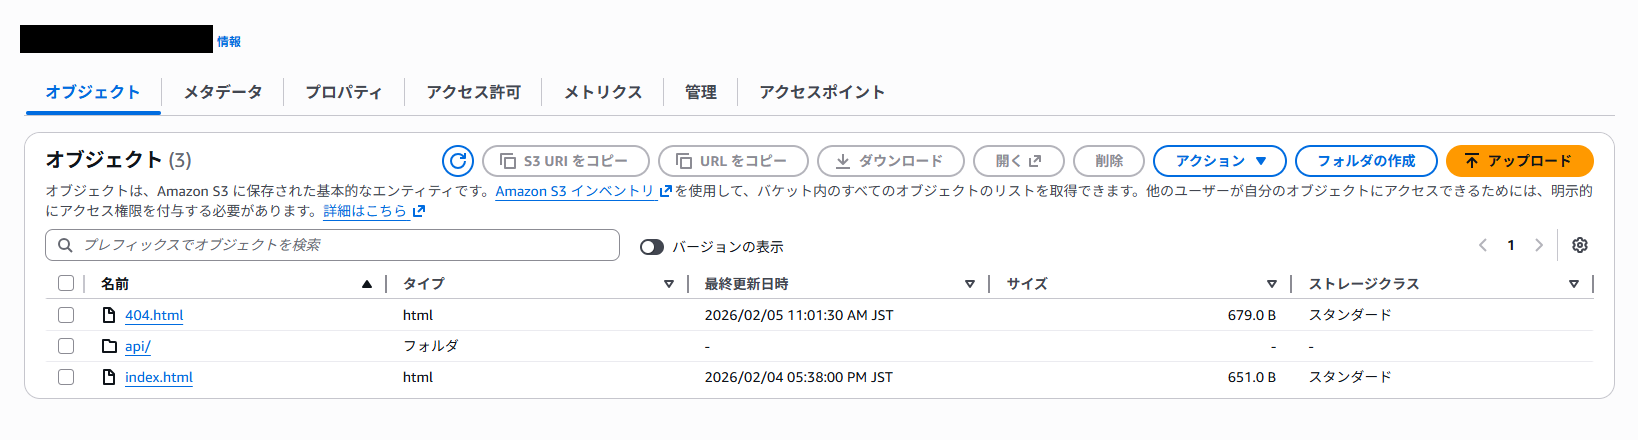The width and height of the screenshot is (1638, 440).
Task: Click the next page arrow in pagination
Action: click(1539, 245)
